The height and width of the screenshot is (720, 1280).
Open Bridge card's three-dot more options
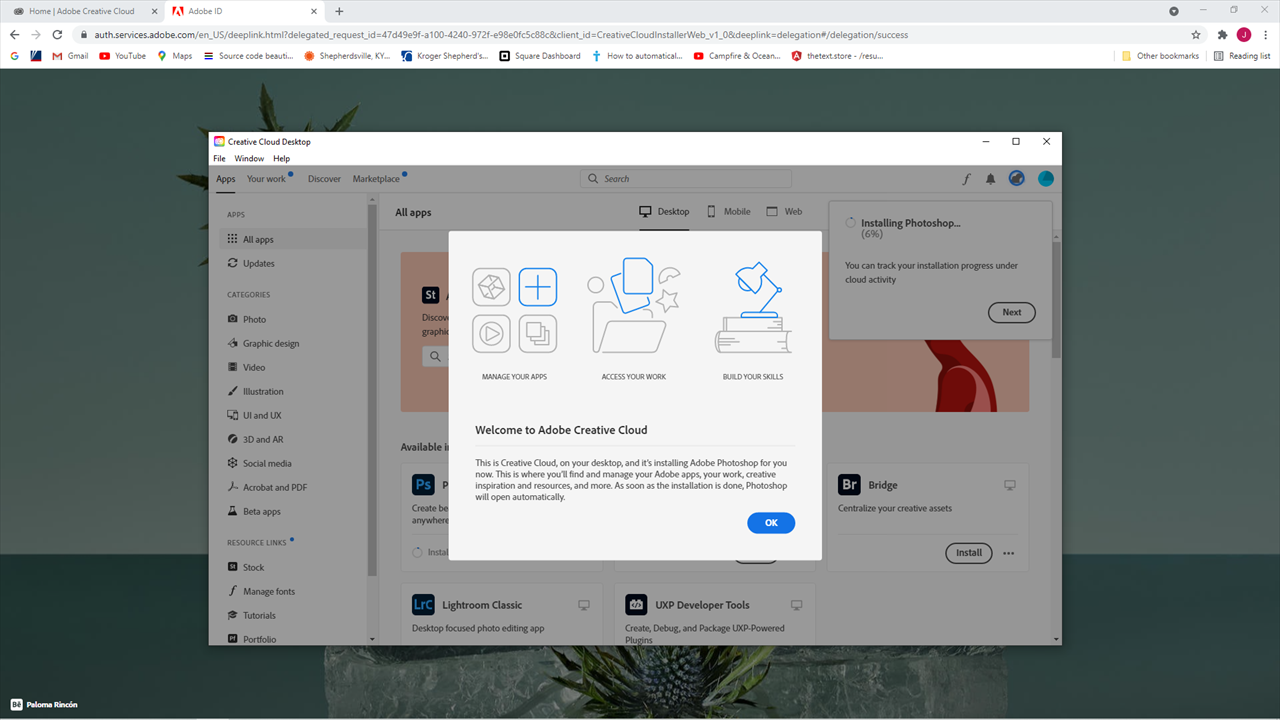pos(1008,553)
